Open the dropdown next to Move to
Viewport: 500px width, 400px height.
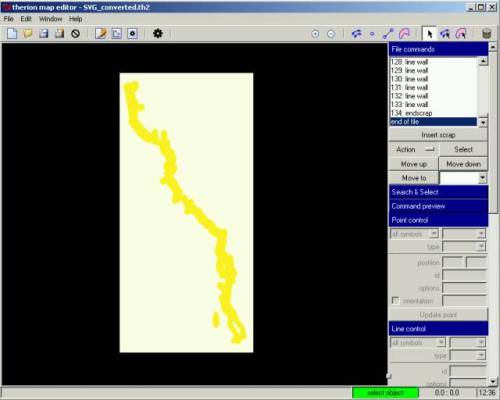click(482, 178)
